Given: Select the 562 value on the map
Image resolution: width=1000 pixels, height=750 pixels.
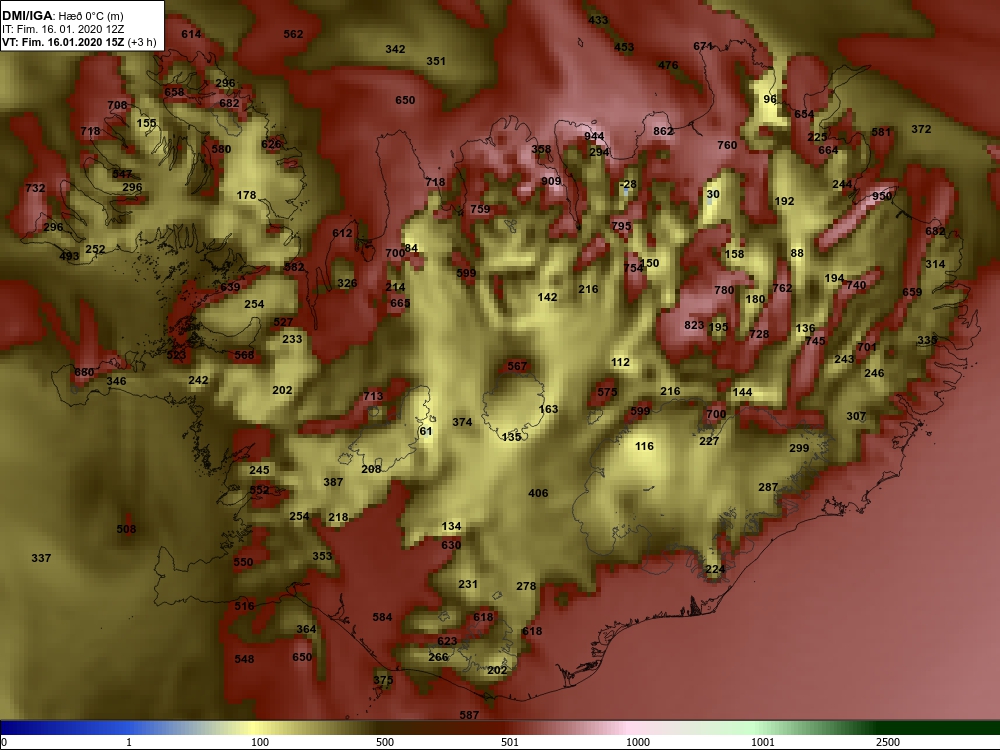Looking at the screenshot, I should pos(293,34).
